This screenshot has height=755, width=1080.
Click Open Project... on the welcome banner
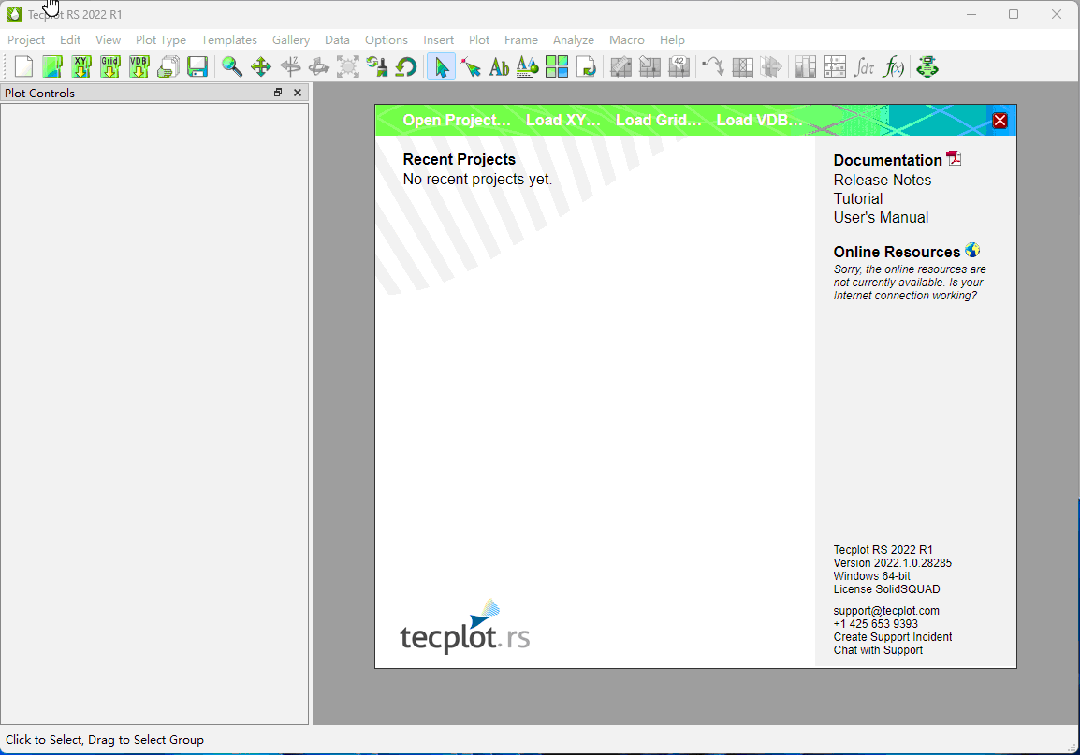457,120
